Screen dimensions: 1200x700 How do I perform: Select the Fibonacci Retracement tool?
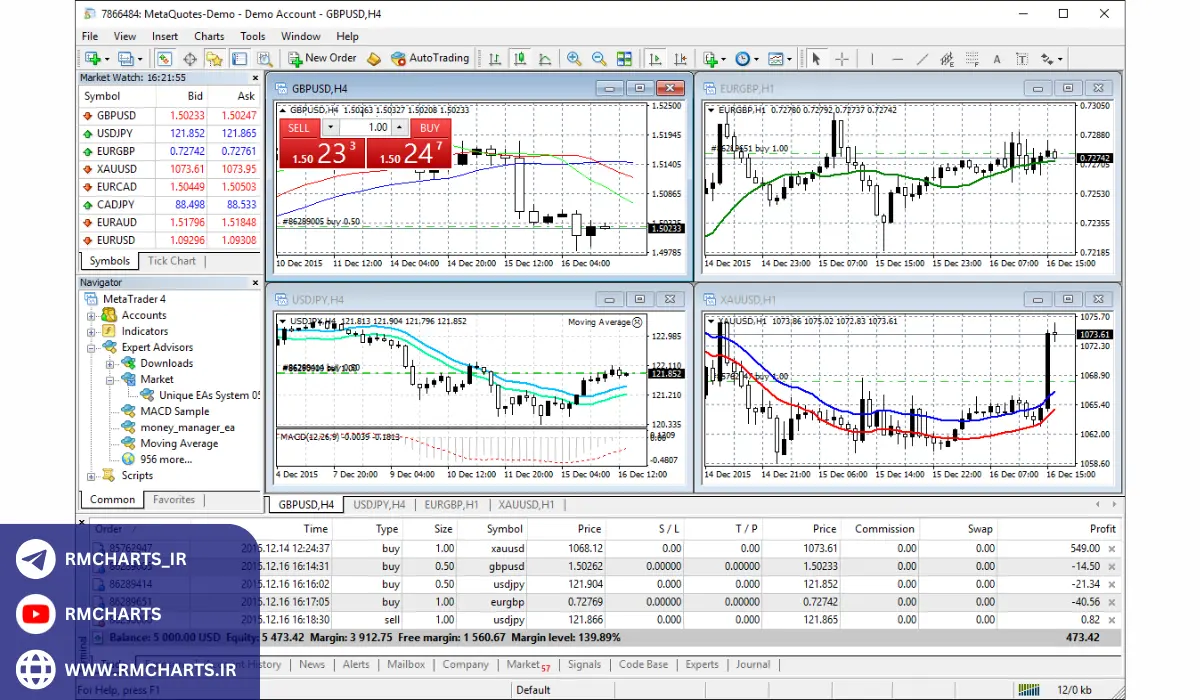(972, 59)
